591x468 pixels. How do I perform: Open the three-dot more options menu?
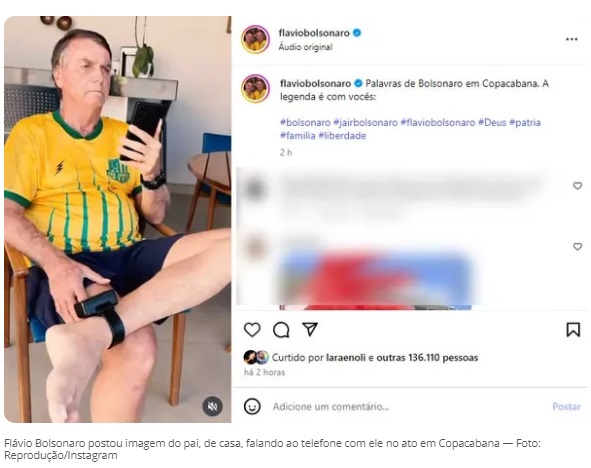(x=571, y=39)
